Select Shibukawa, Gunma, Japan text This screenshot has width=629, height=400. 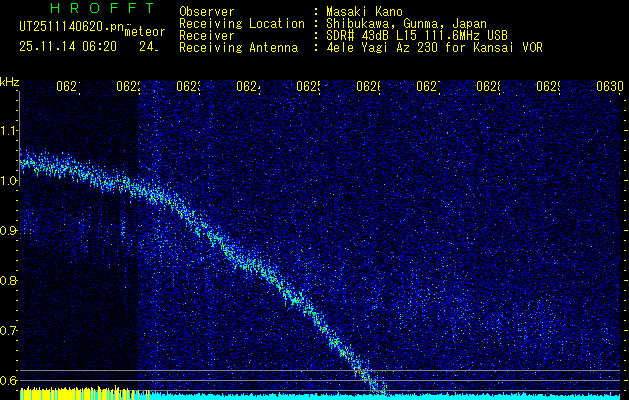406,24
